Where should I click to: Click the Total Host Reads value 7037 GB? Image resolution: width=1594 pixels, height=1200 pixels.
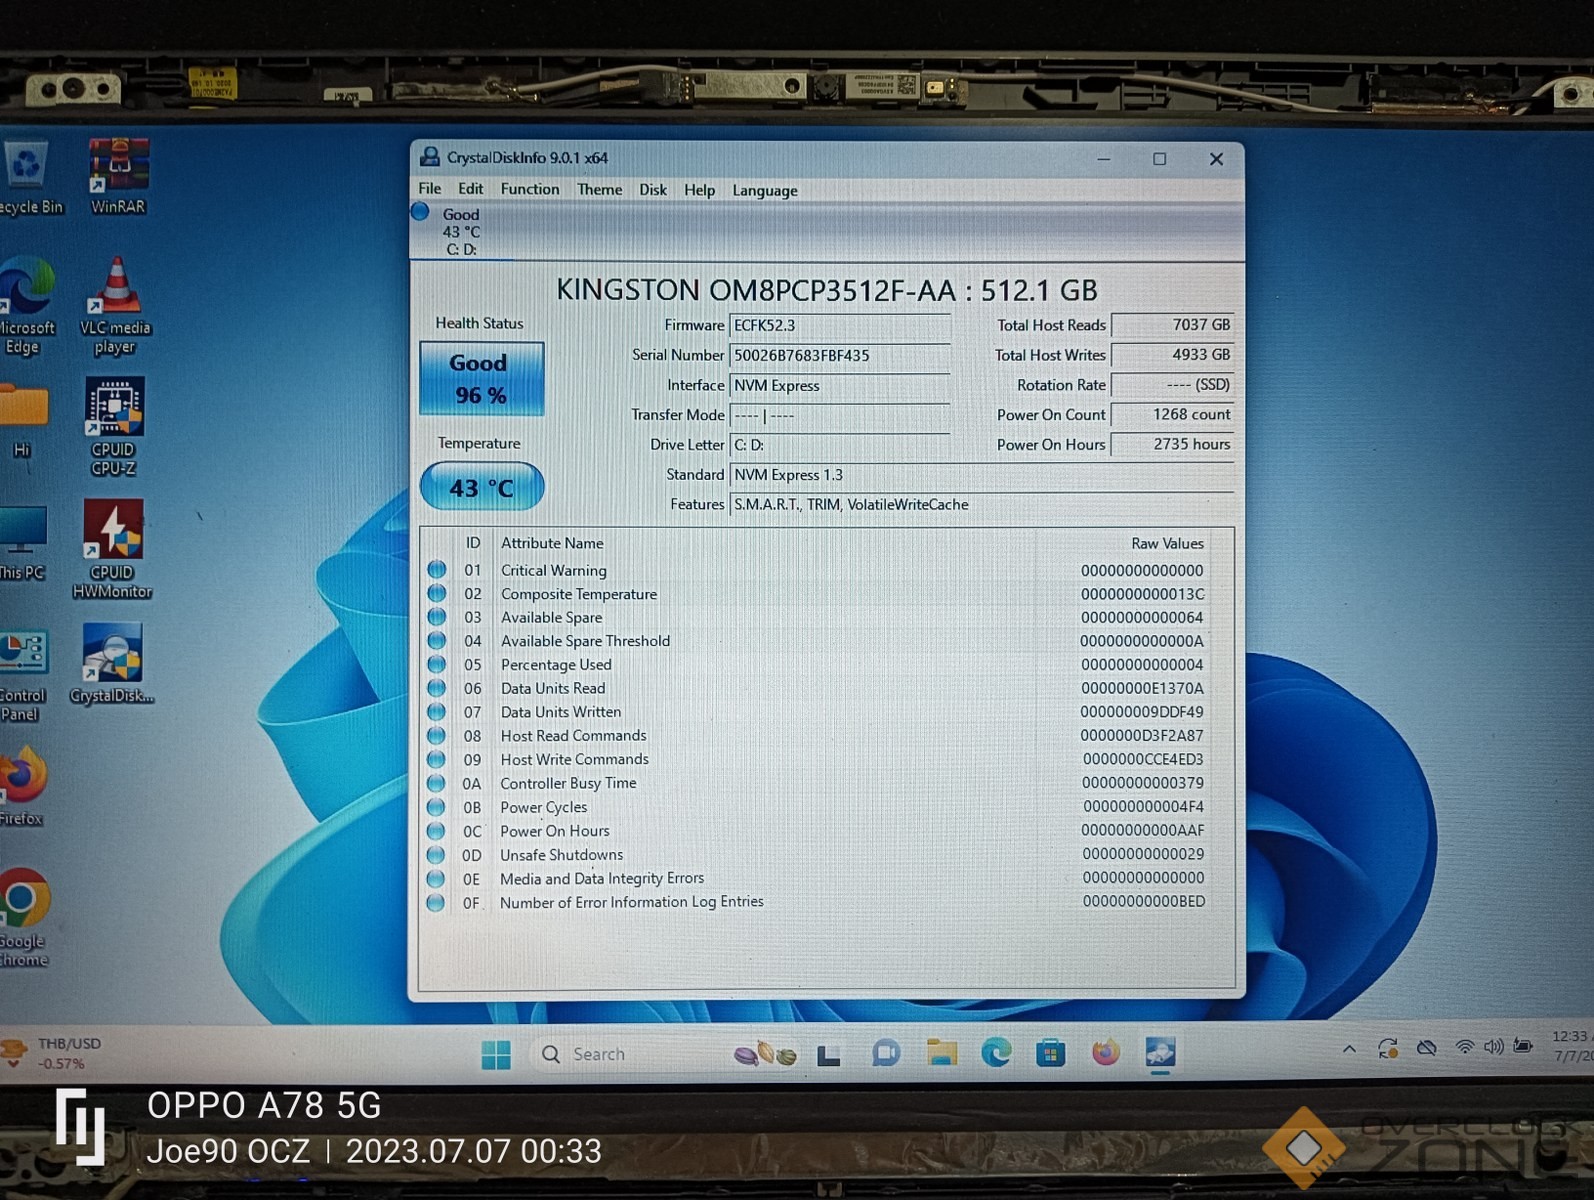click(x=1172, y=325)
